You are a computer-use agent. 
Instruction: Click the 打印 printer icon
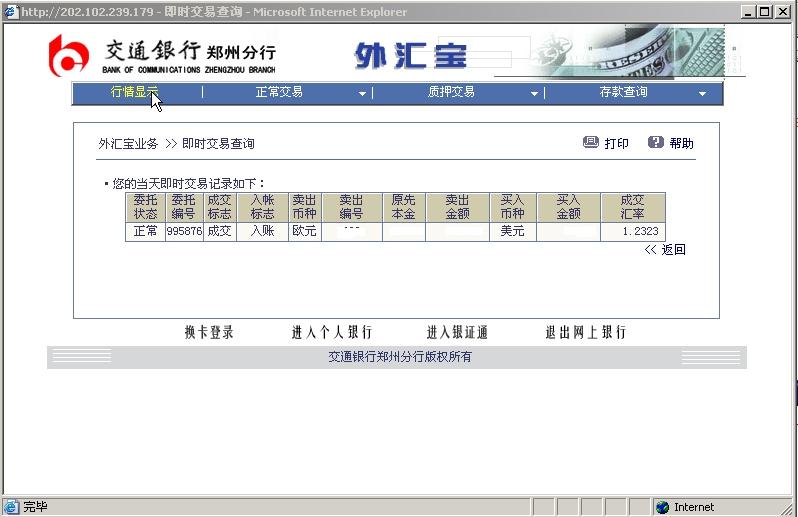590,142
